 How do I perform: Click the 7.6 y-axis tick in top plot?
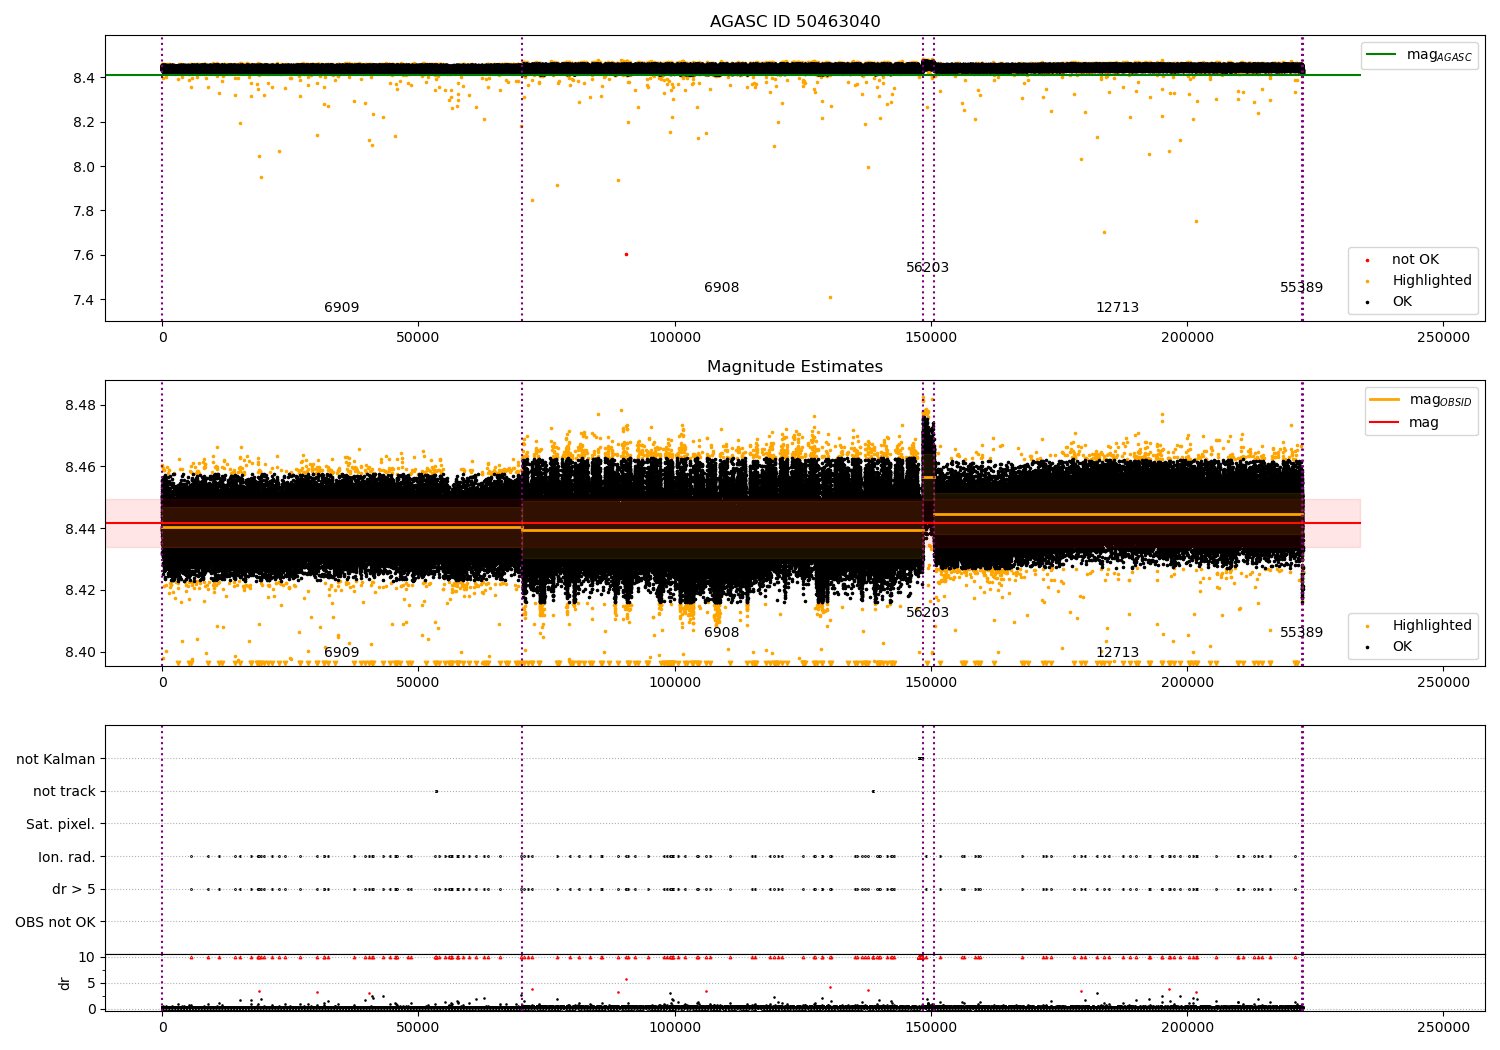[84, 255]
